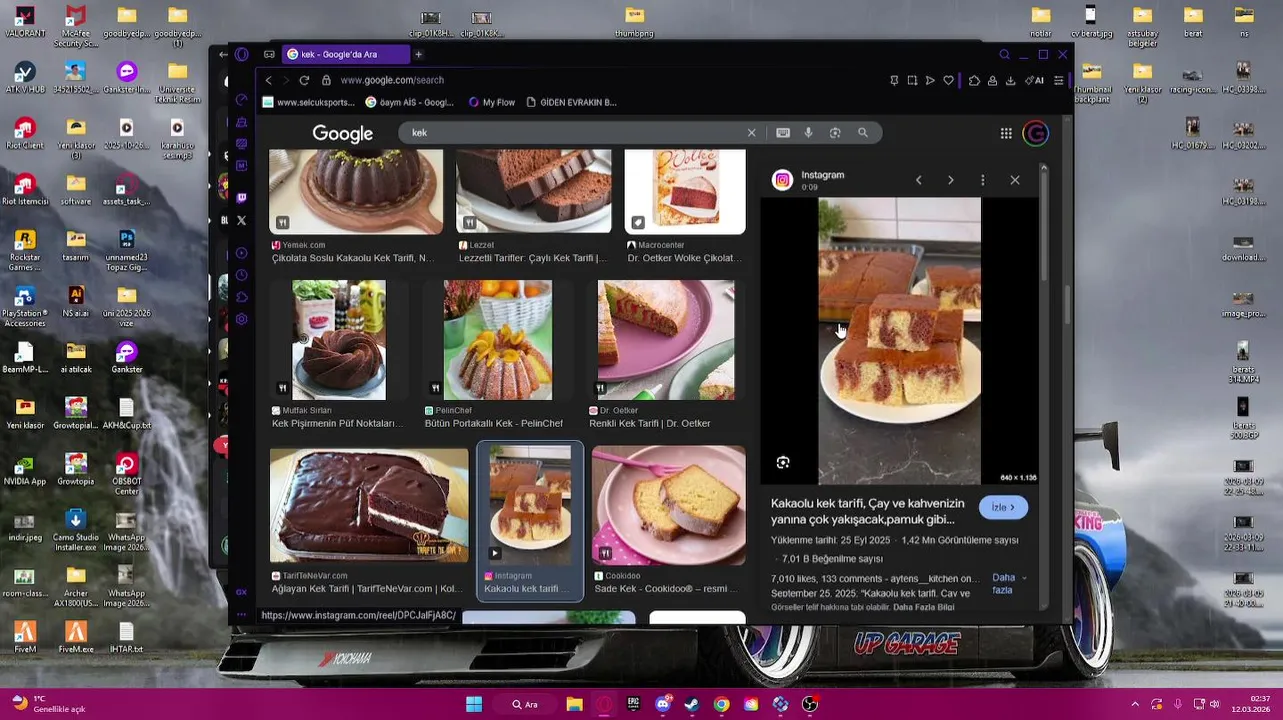Open Twitch in the Opera sidebar
The height and width of the screenshot is (720, 1283).
pyautogui.click(x=241, y=197)
